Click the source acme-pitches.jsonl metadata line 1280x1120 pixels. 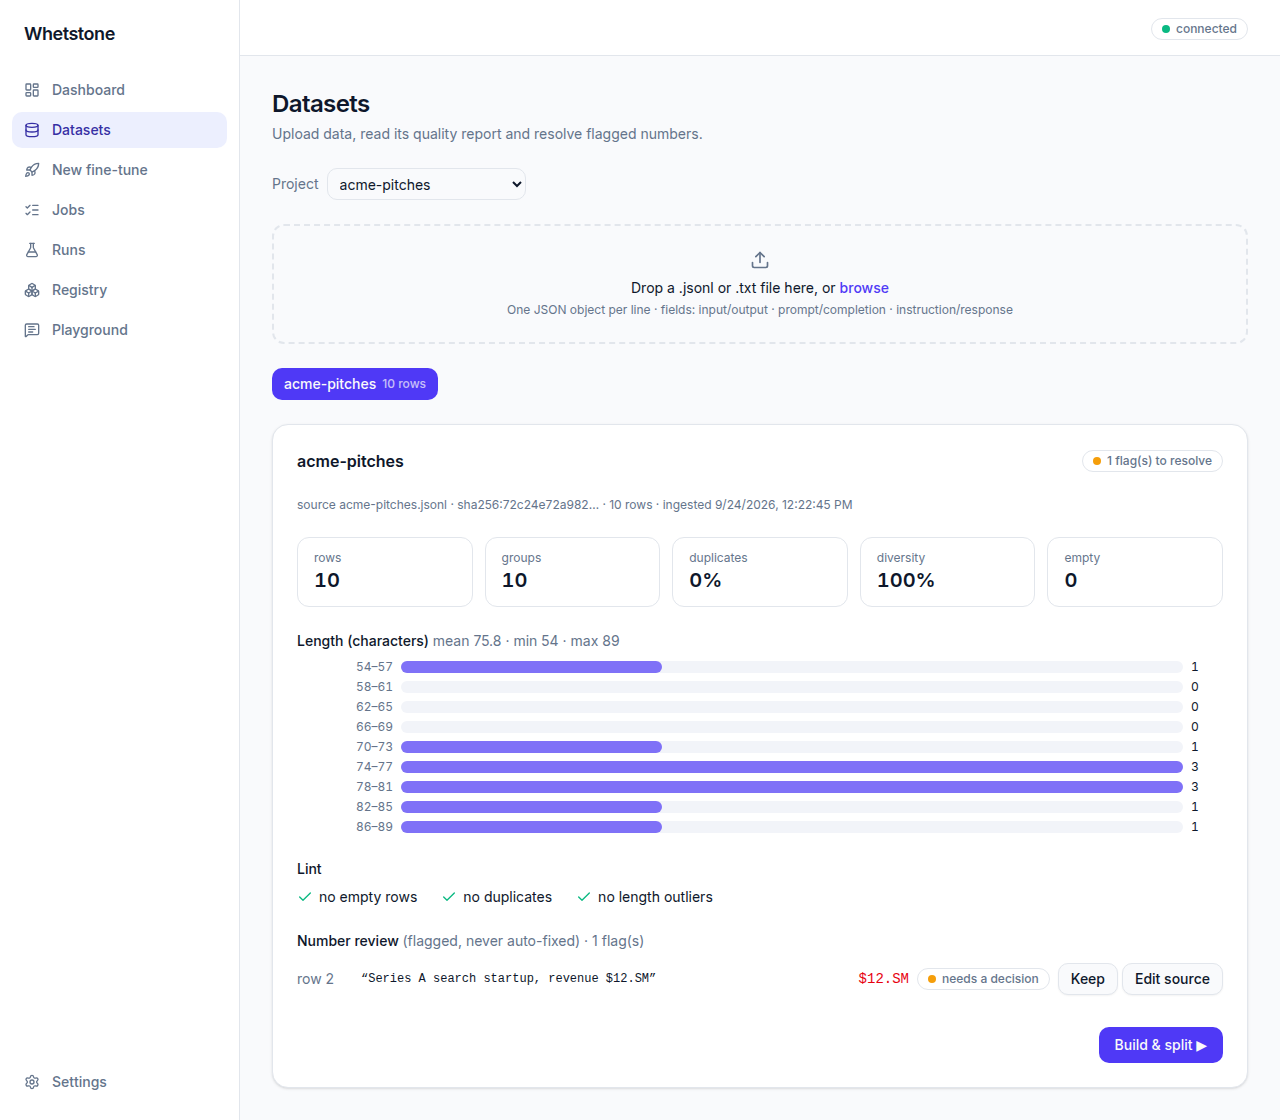pyautogui.click(x=575, y=505)
